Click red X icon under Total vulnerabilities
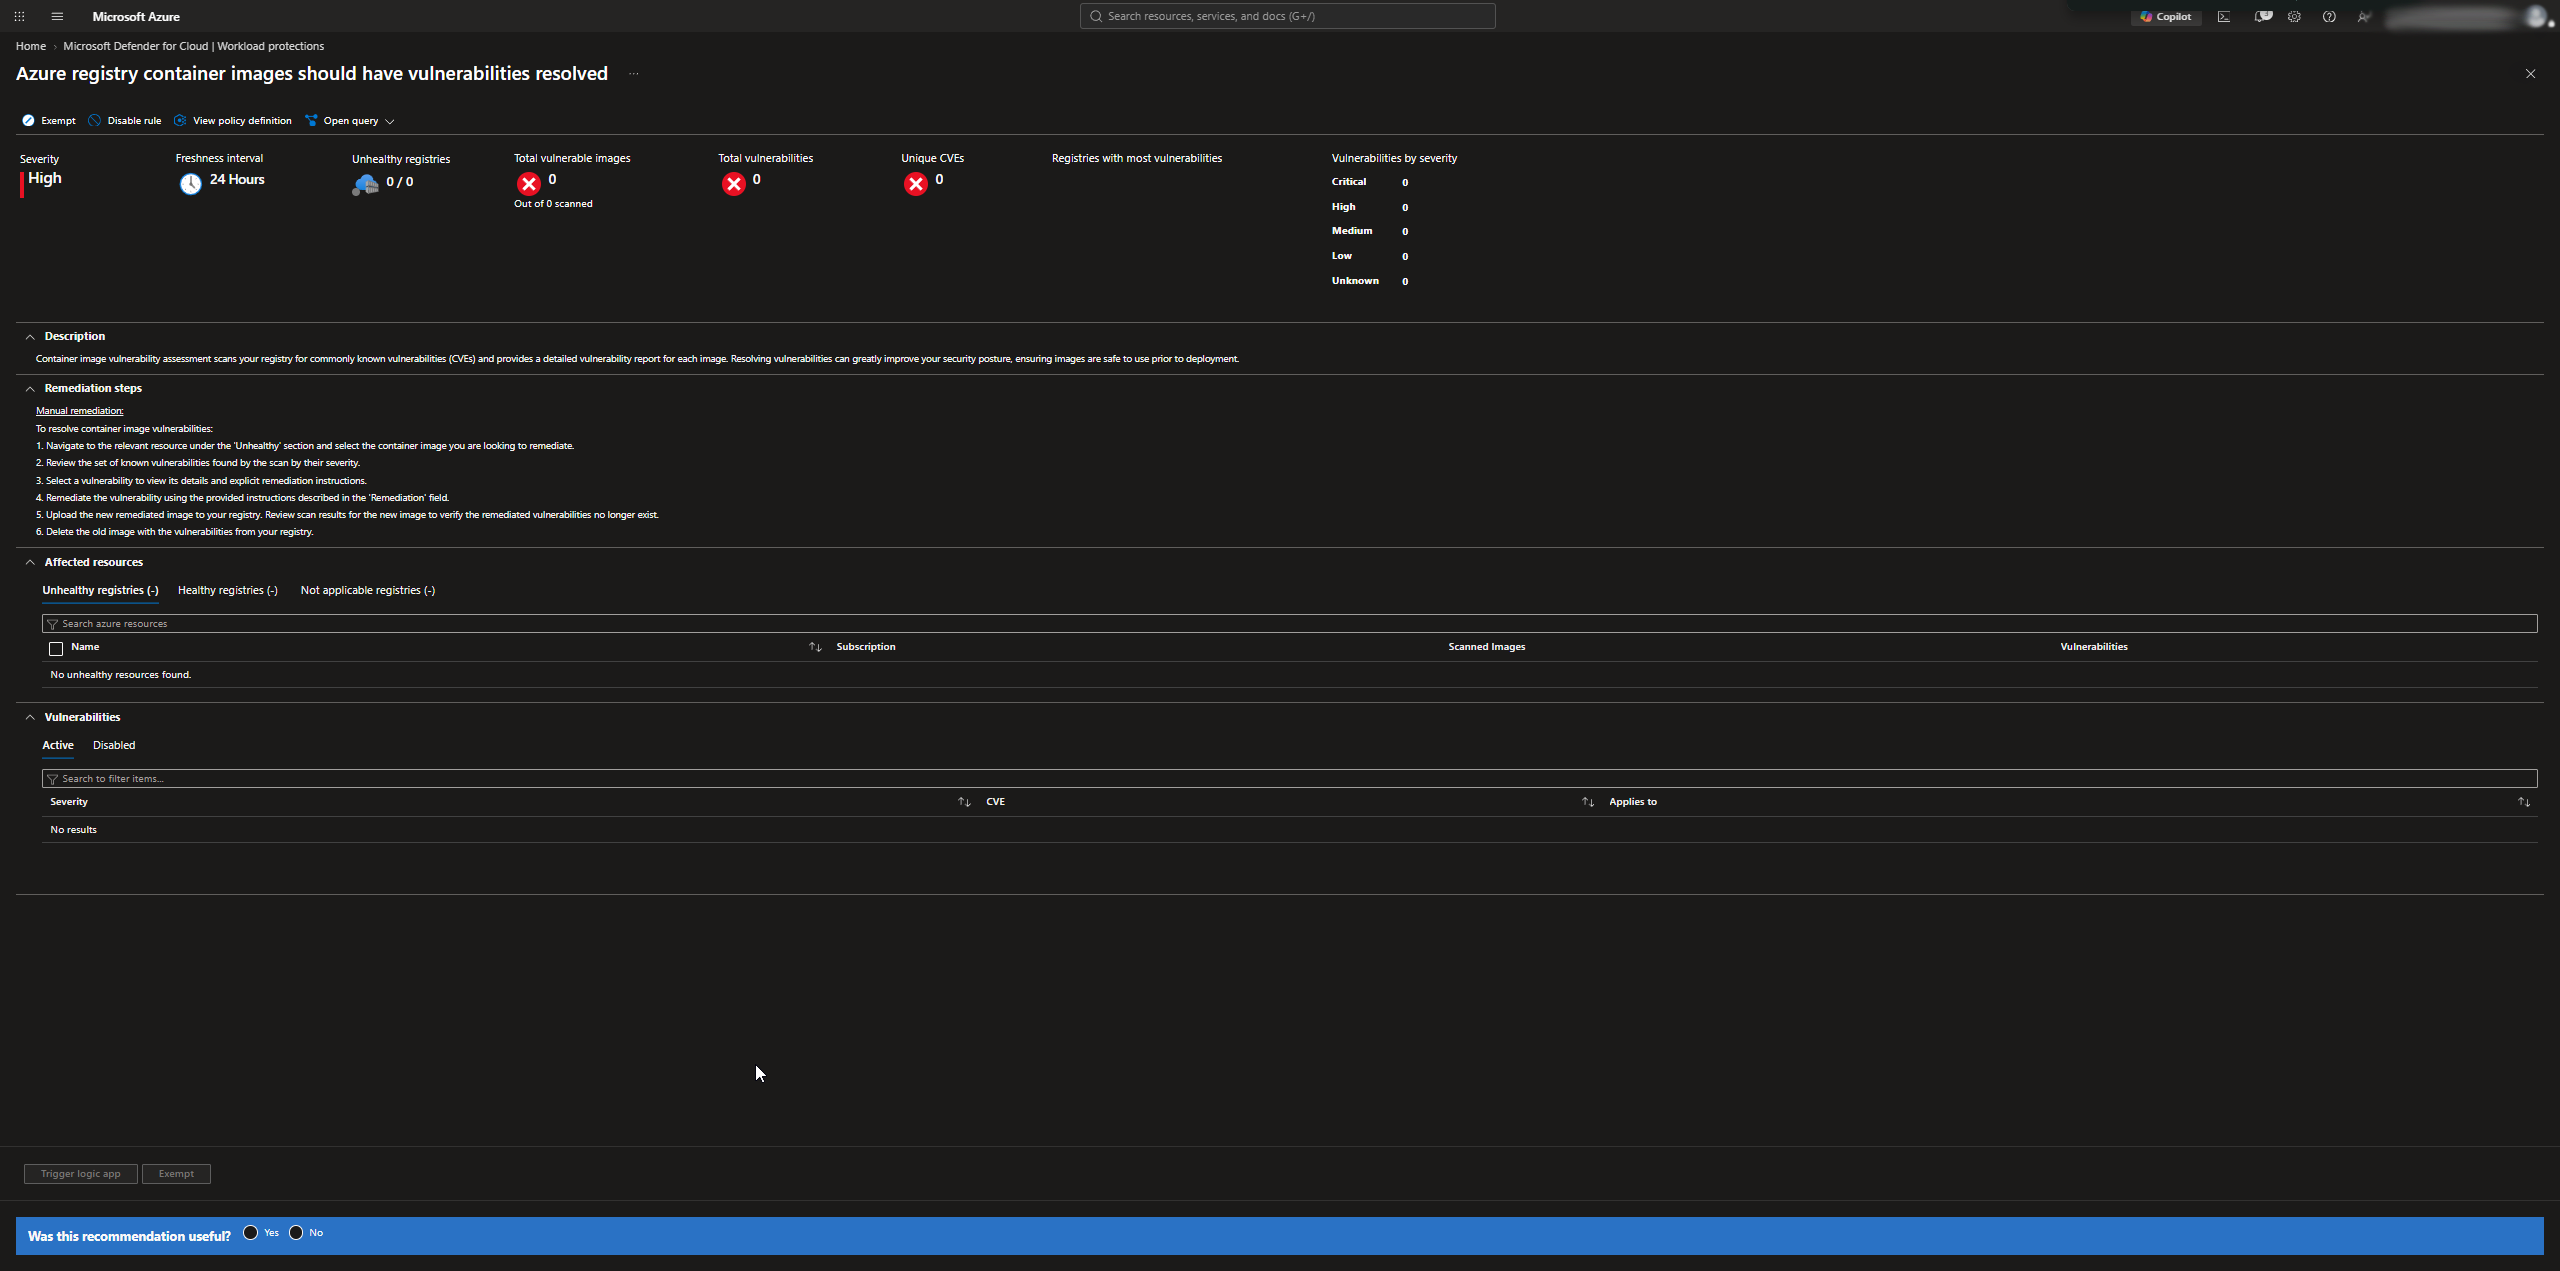Viewport: 2560px width, 1271px height. tap(733, 183)
